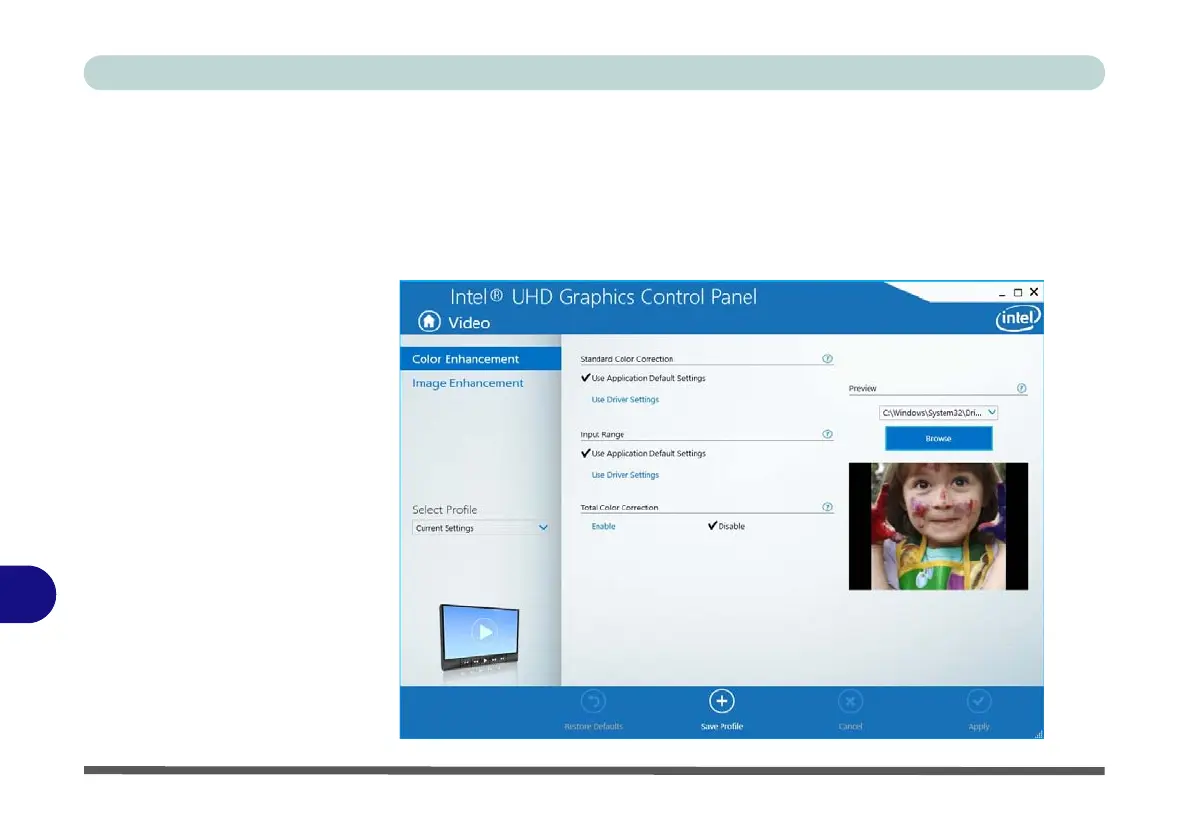This screenshot has width=1190, height=838.
Task: Click the Home icon beside Video
Action: click(429, 322)
